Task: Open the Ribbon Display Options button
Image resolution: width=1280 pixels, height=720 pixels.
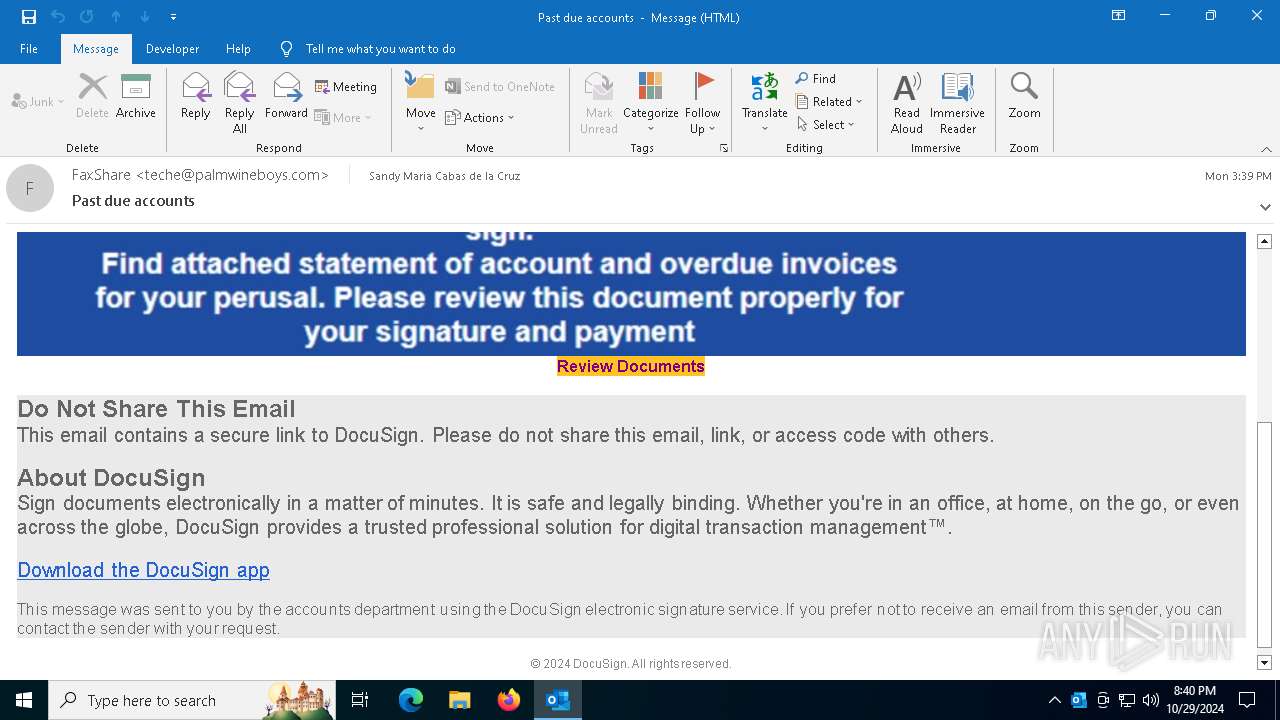Action: coord(1118,16)
